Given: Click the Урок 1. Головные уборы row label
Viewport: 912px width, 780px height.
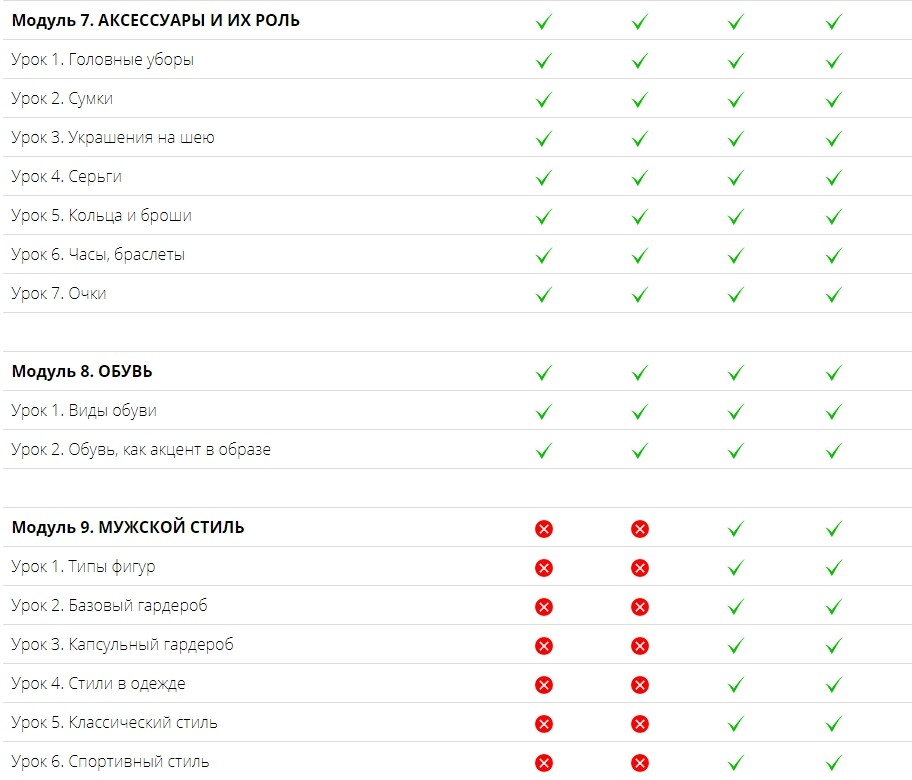Looking at the screenshot, I should pyautogui.click(x=102, y=59).
